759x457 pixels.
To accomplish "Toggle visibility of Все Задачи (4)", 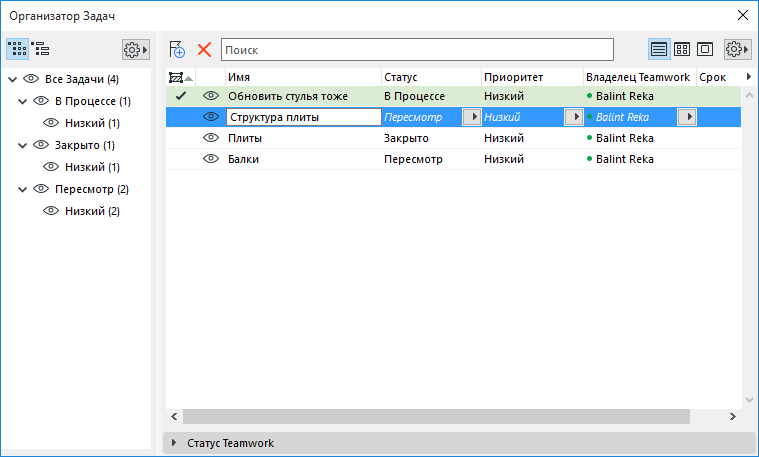I will tap(31, 79).
